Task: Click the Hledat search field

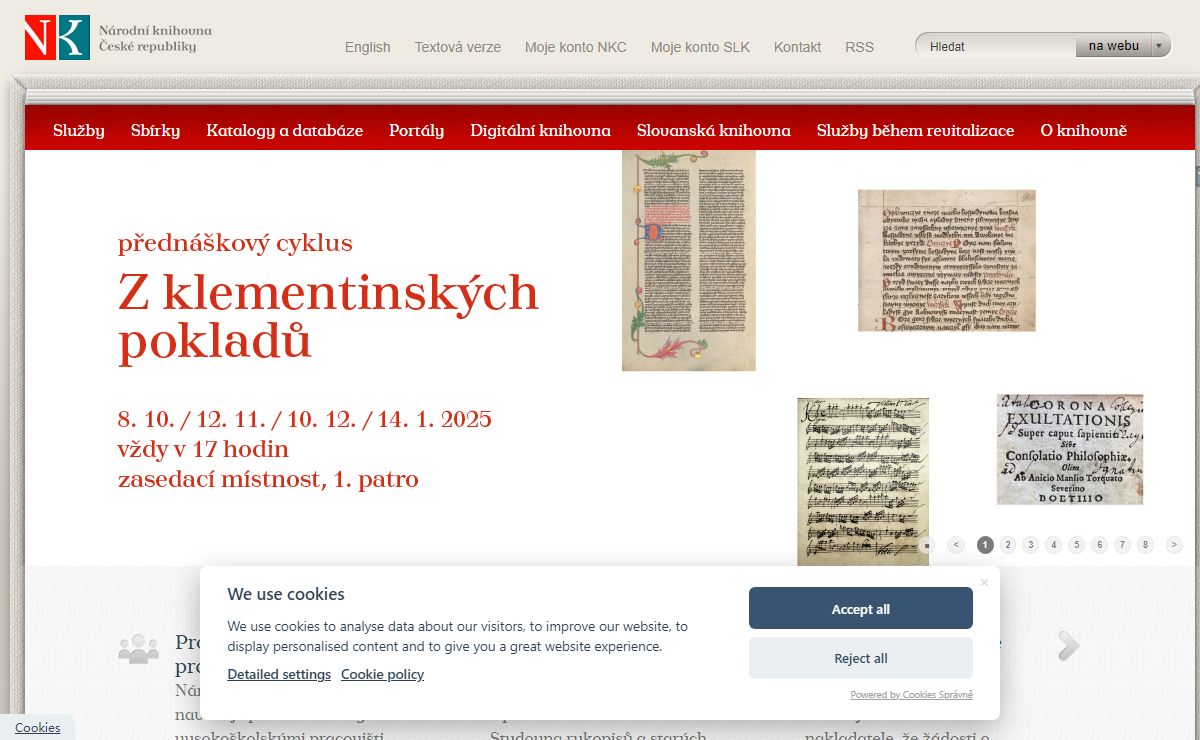Action: point(997,46)
